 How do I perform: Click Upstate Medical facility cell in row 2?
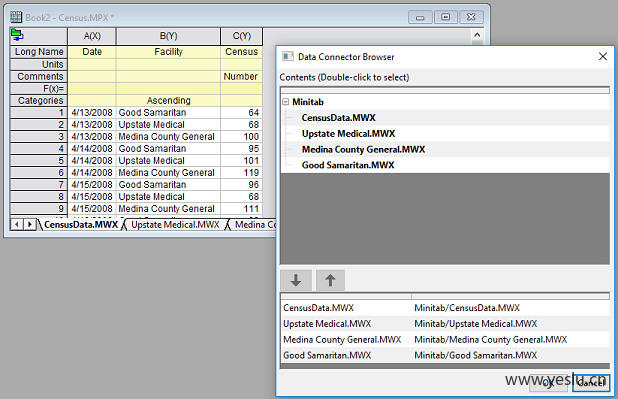tap(168, 125)
